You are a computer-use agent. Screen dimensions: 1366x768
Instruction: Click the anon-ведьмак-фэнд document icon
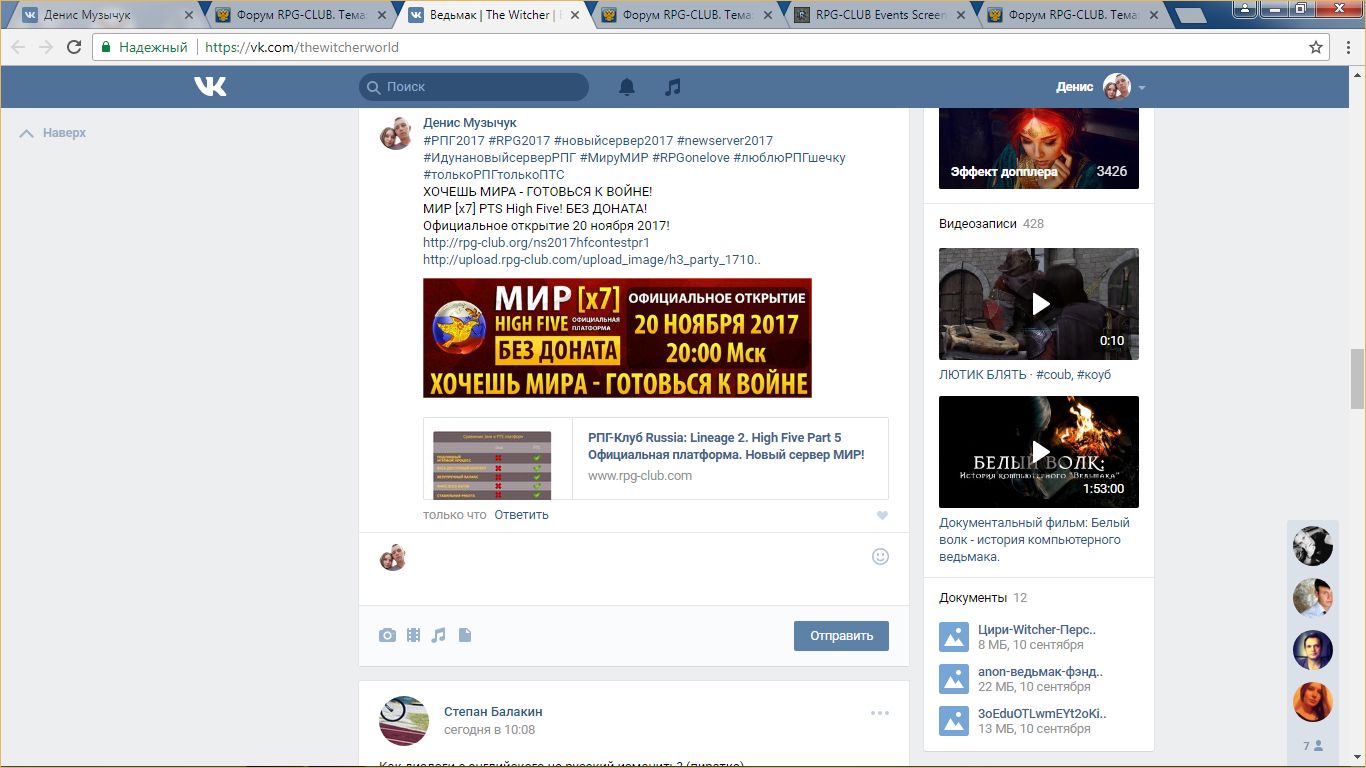[954, 679]
